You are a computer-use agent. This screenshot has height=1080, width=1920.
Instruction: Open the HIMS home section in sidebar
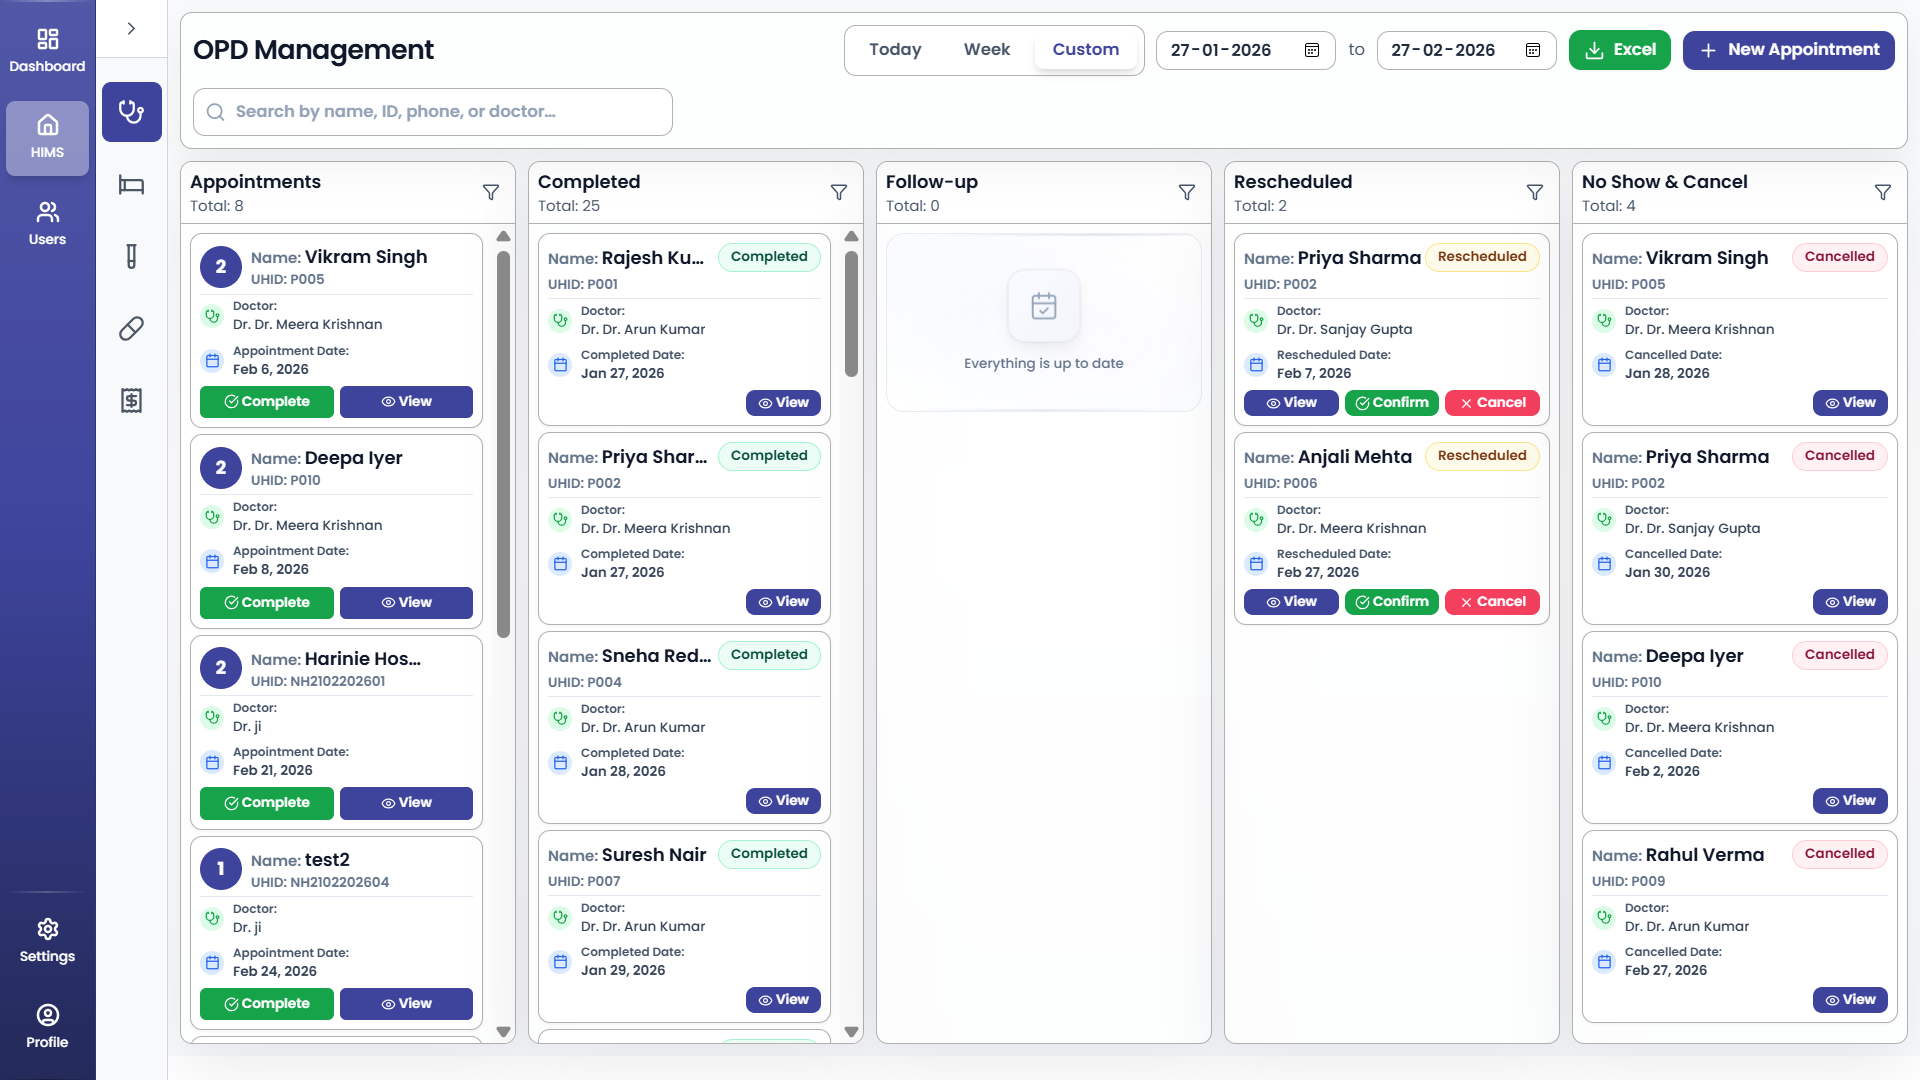click(x=47, y=136)
